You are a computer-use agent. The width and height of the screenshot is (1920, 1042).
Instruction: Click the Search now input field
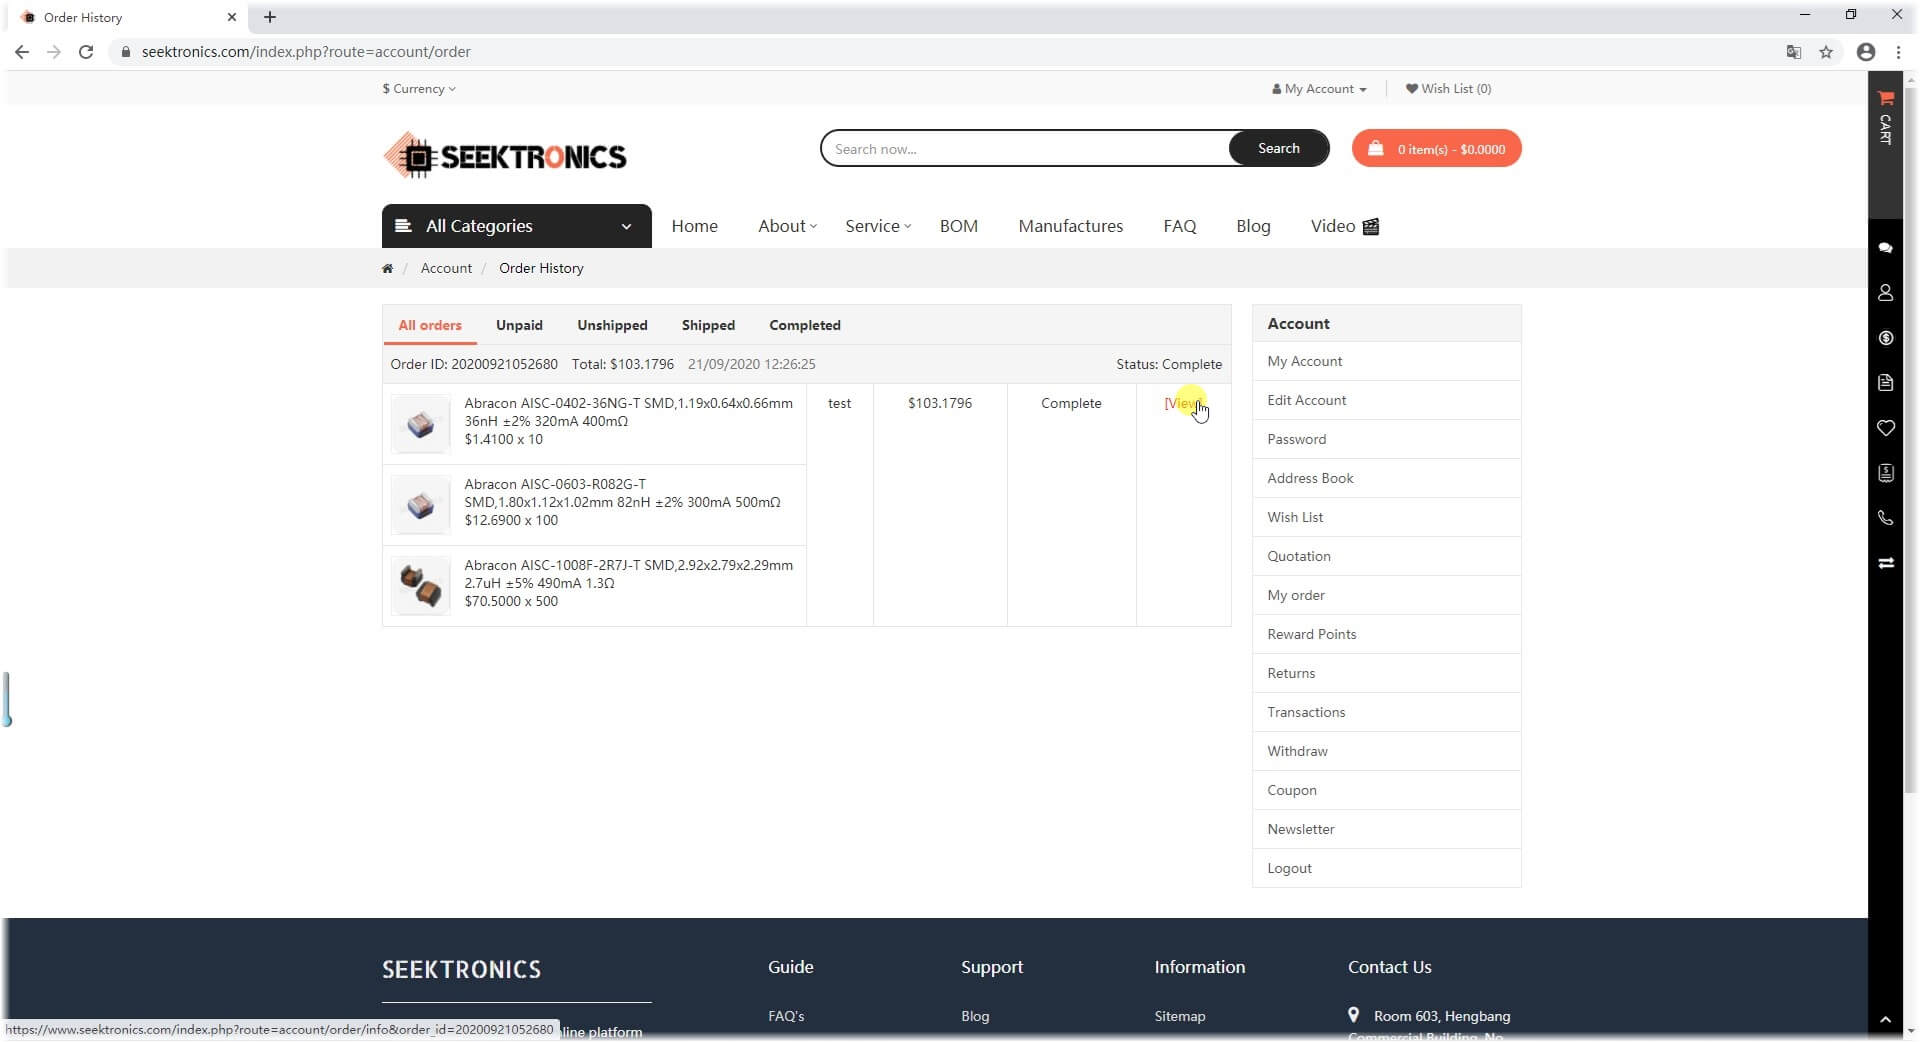[x=1025, y=149]
